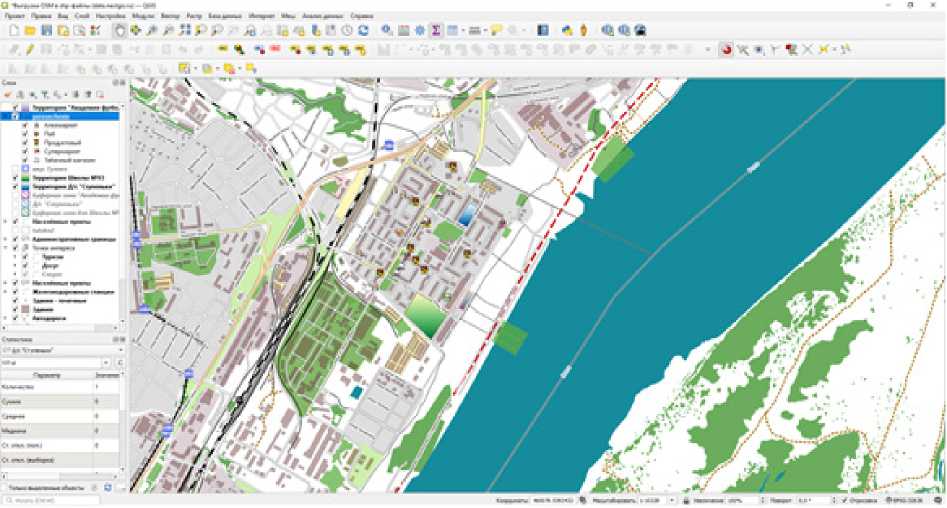Click the Open Project folder icon

(x=31, y=31)
